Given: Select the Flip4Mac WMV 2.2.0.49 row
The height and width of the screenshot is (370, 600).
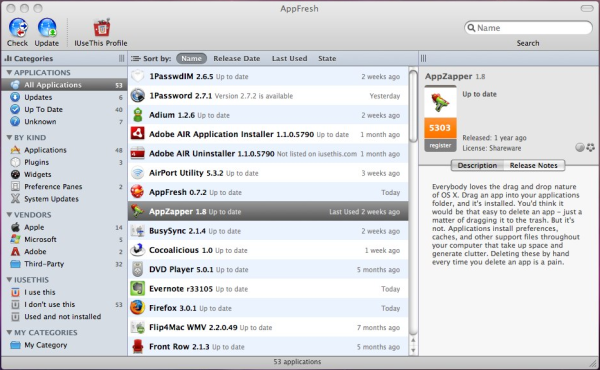Looking at the screenshot, I should (268, 327).
